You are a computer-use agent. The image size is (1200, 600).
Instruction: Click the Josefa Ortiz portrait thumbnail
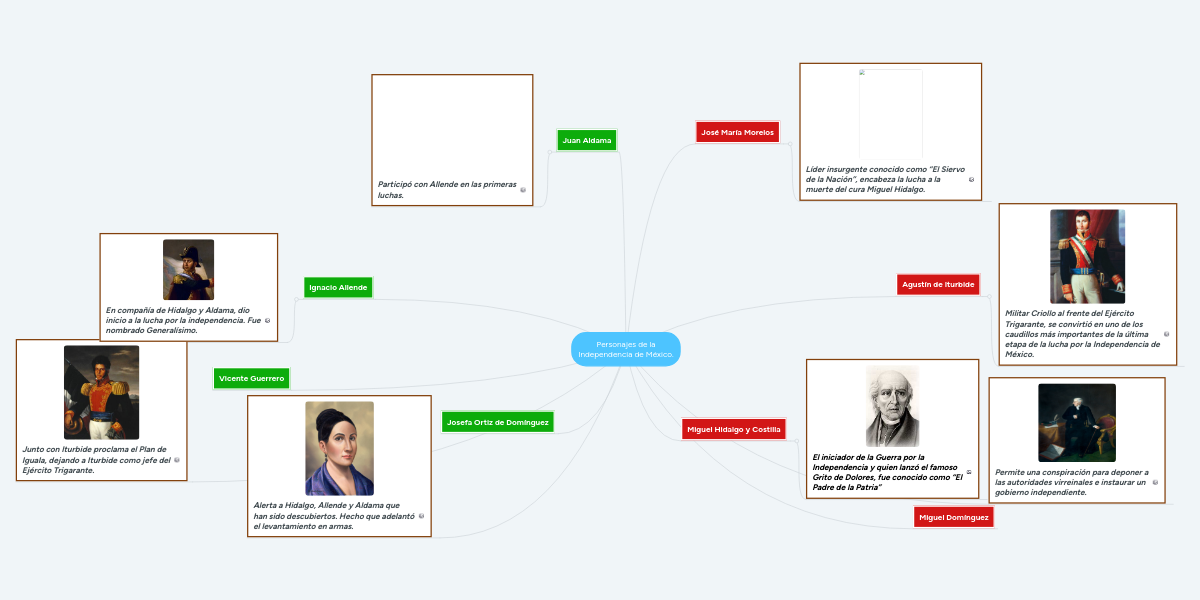339,448
